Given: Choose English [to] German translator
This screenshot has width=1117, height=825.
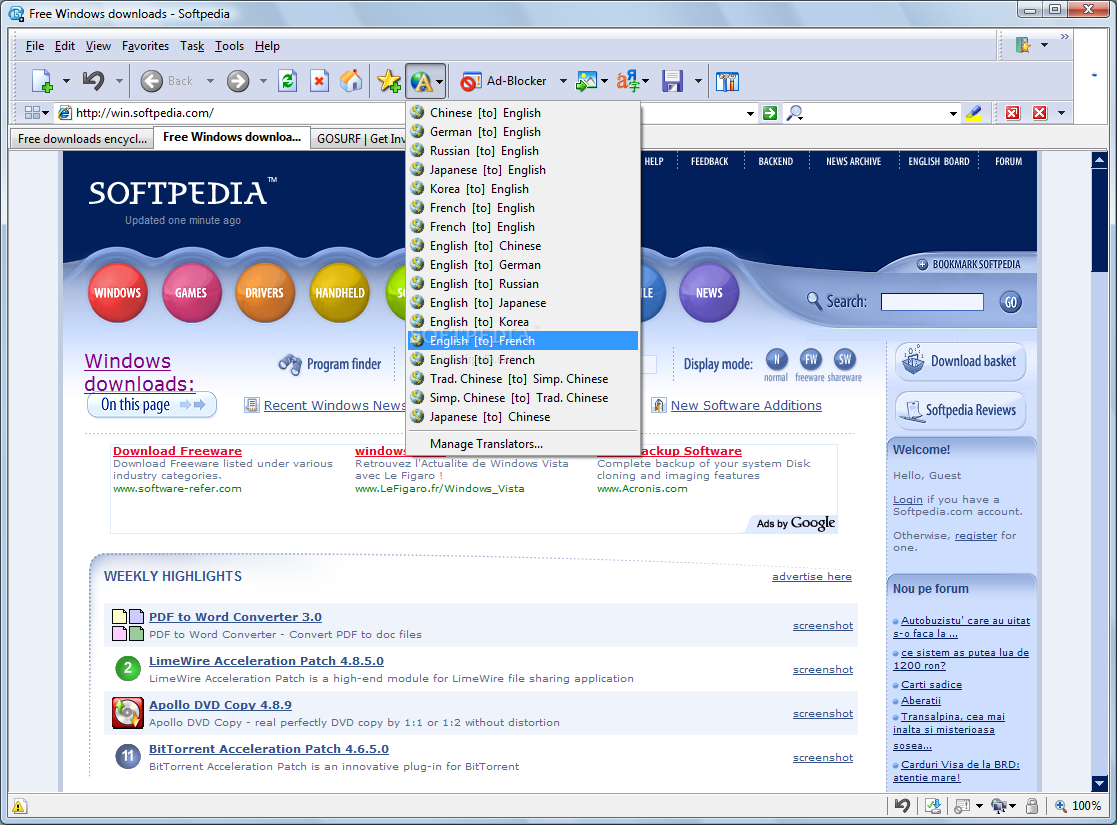Looking at the screenshot, I should pos(524,265).
